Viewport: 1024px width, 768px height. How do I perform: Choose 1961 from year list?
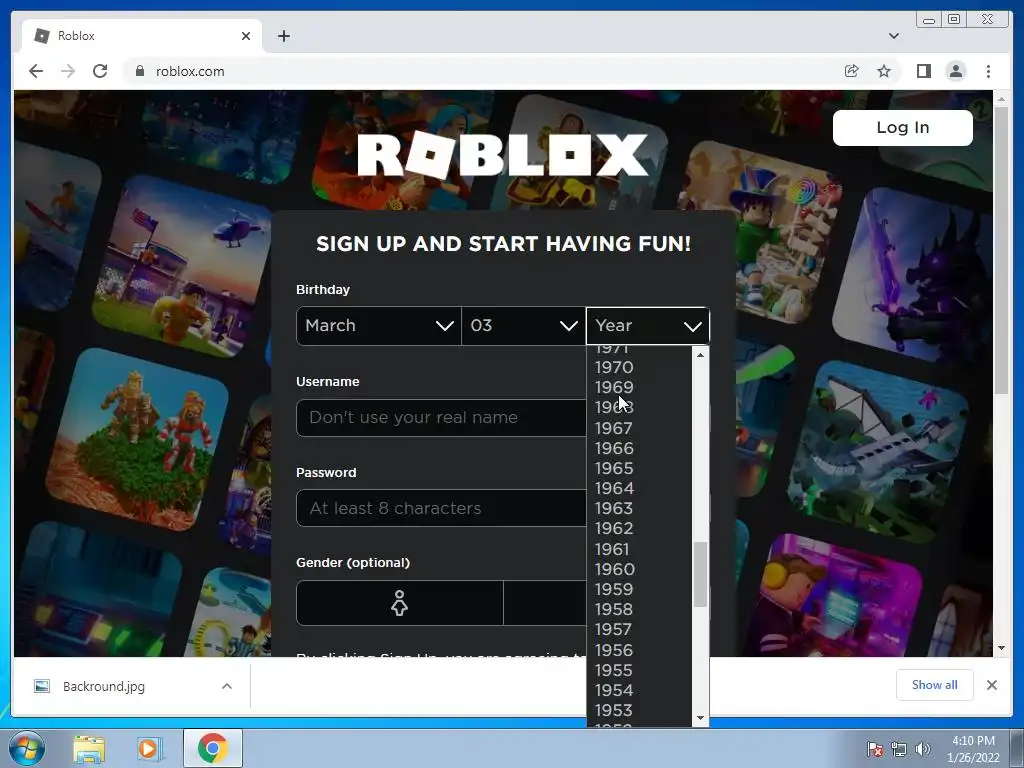(639, 549)
